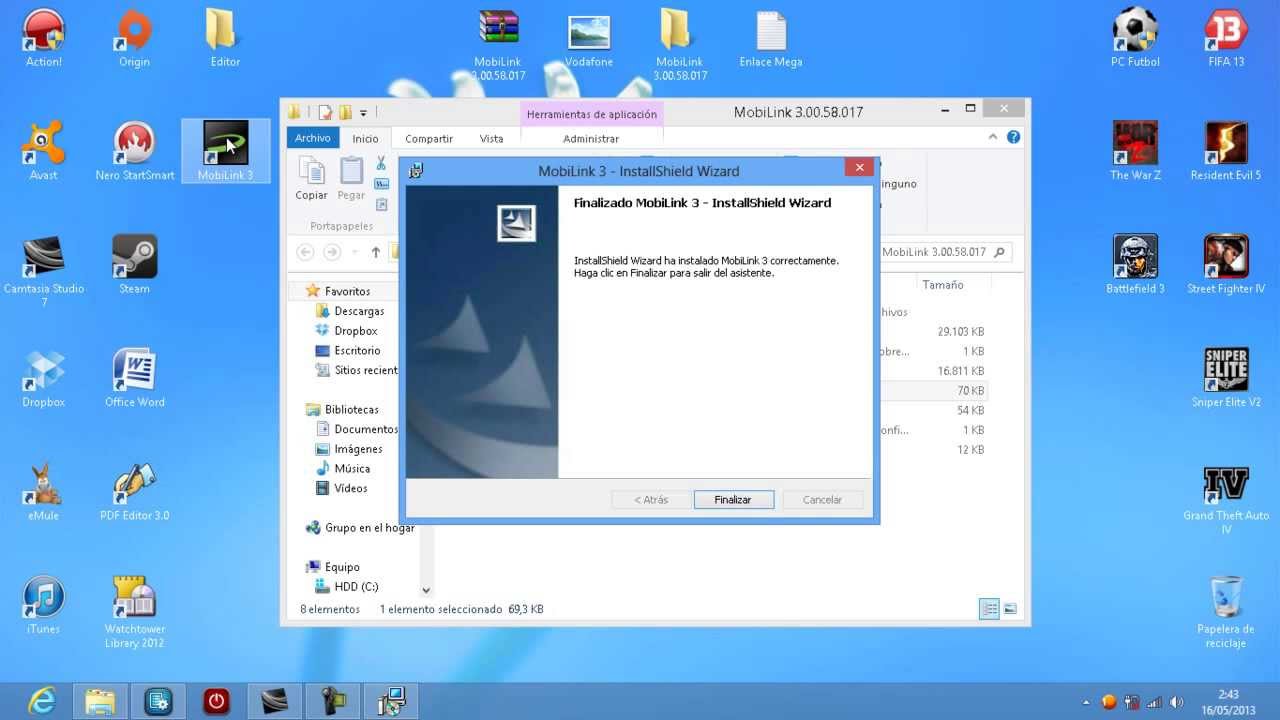
Task: Click the Copiar button in ribbon
Action: [311, 179]
